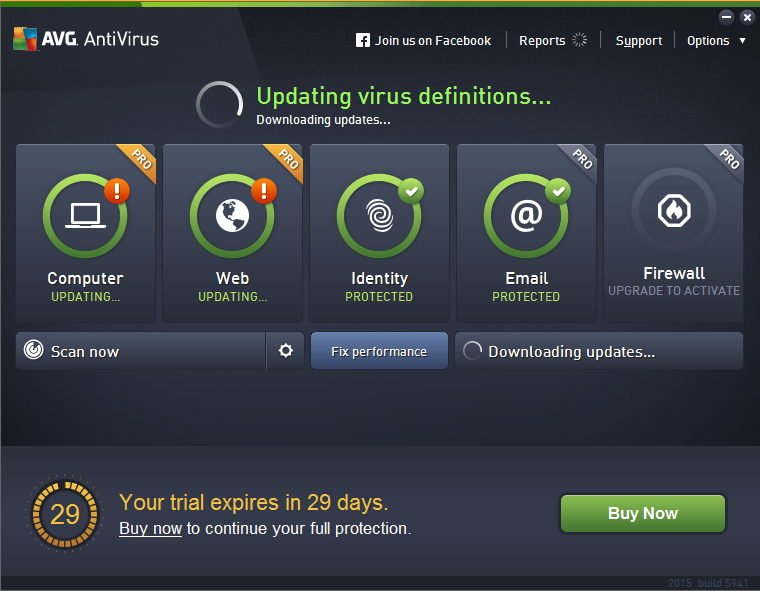760x591 pixels.
Task: Click the Email @ icon
Action: tap(526, 216)
